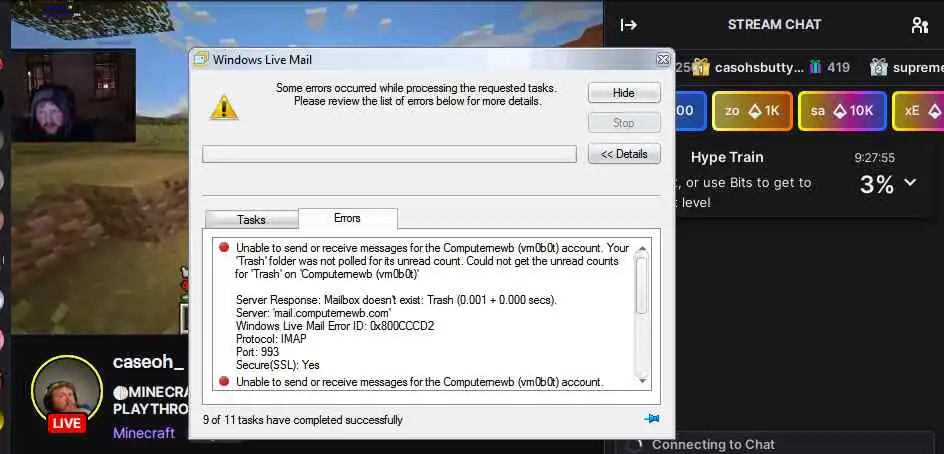Click the caseoh_ channel name
Screen dimensions: 944x454
(x=148, y=362)
